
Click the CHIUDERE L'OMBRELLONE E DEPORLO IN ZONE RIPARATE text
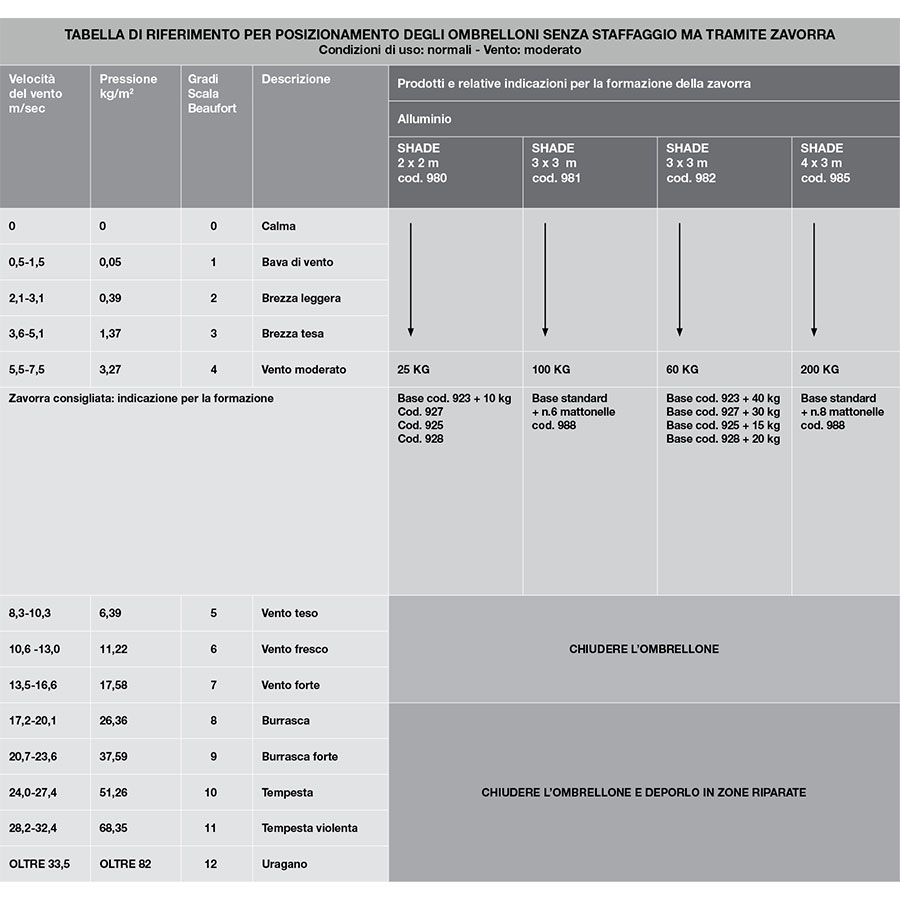tap(644, 792)
